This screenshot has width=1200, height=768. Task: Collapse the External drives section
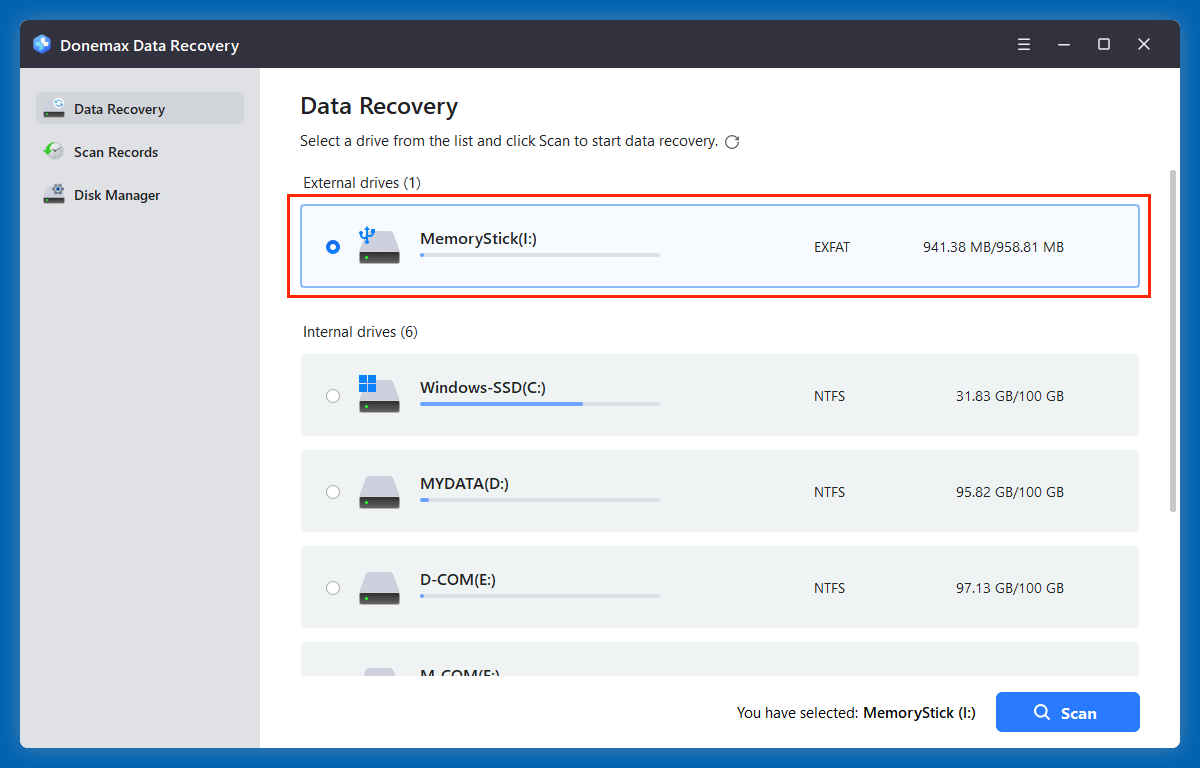(361, 182)
